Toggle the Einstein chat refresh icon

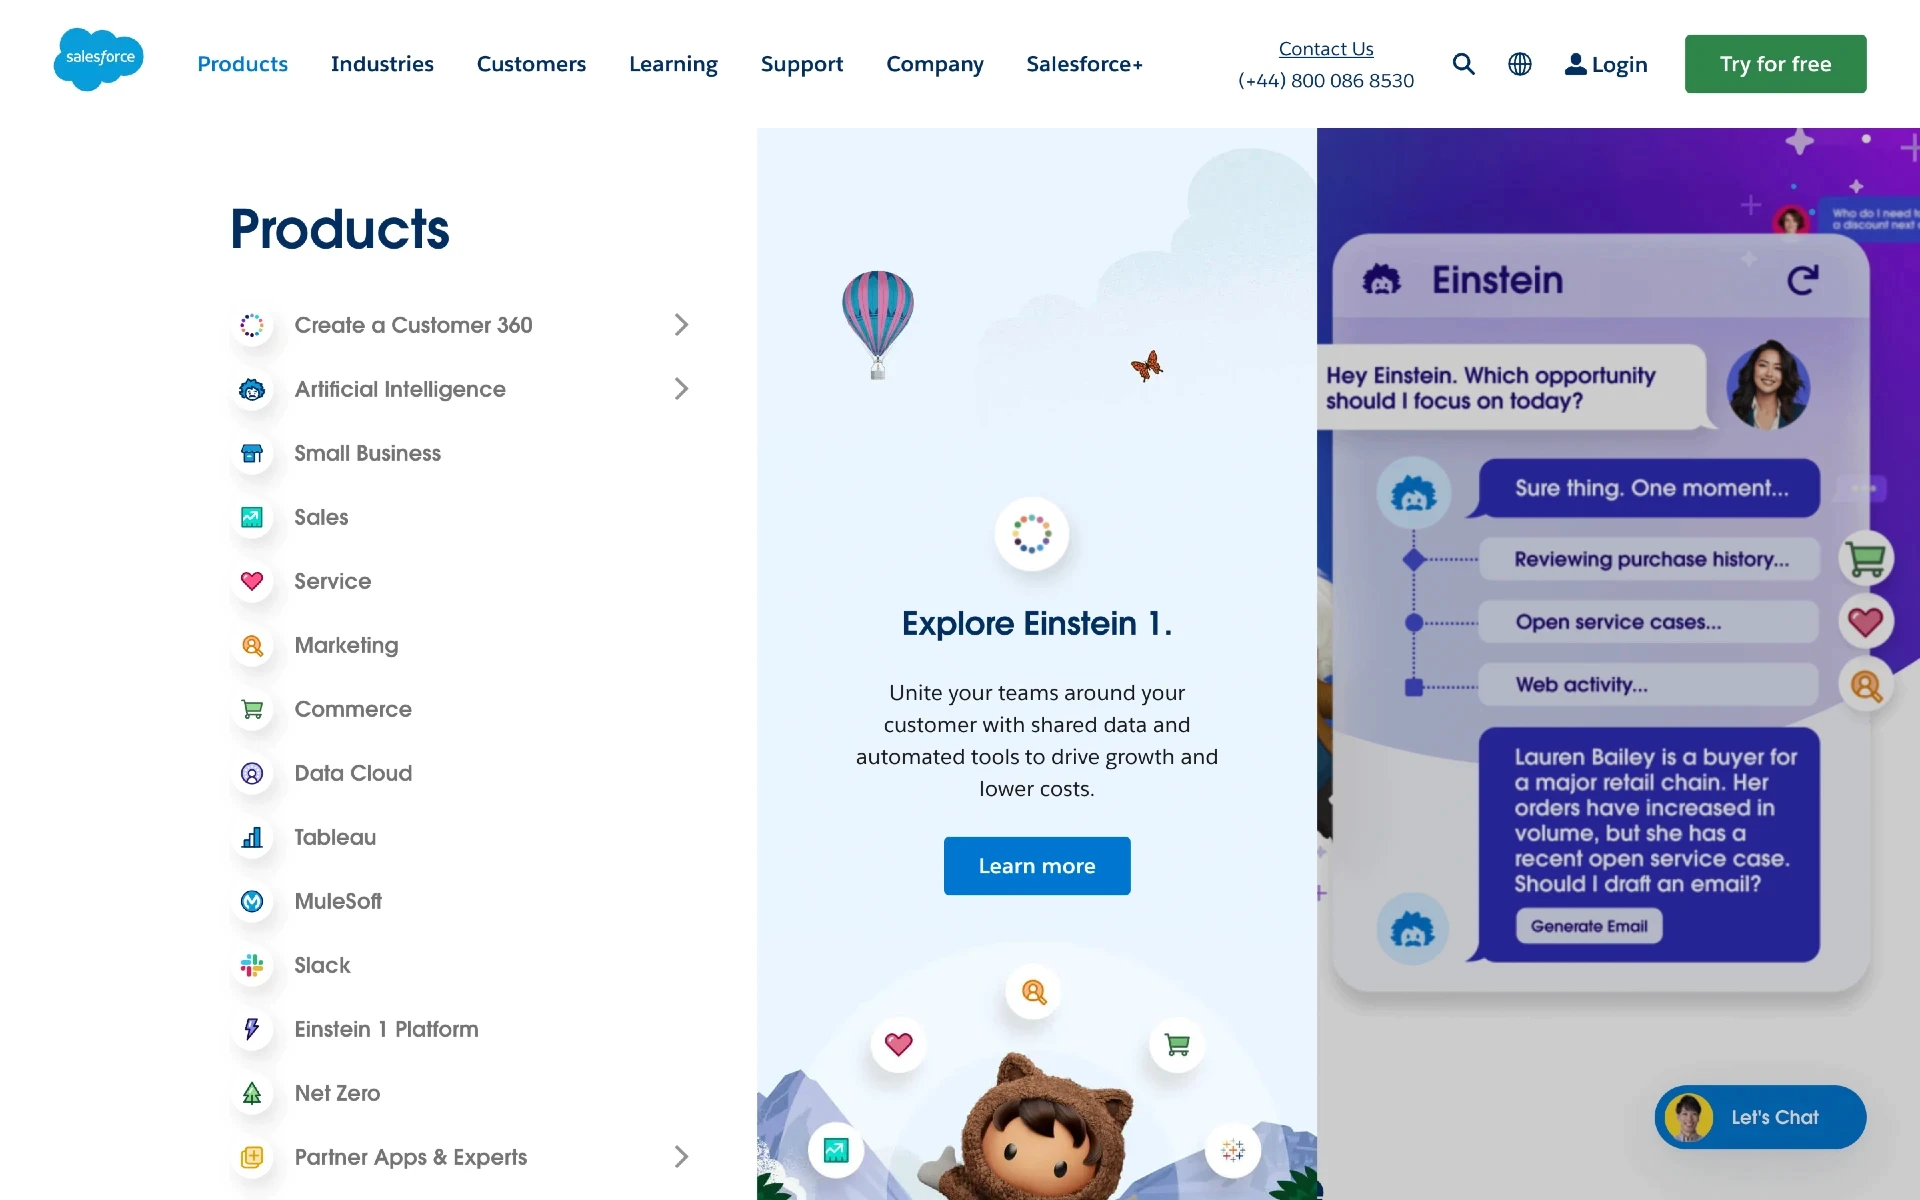[x=1803, y=279]
